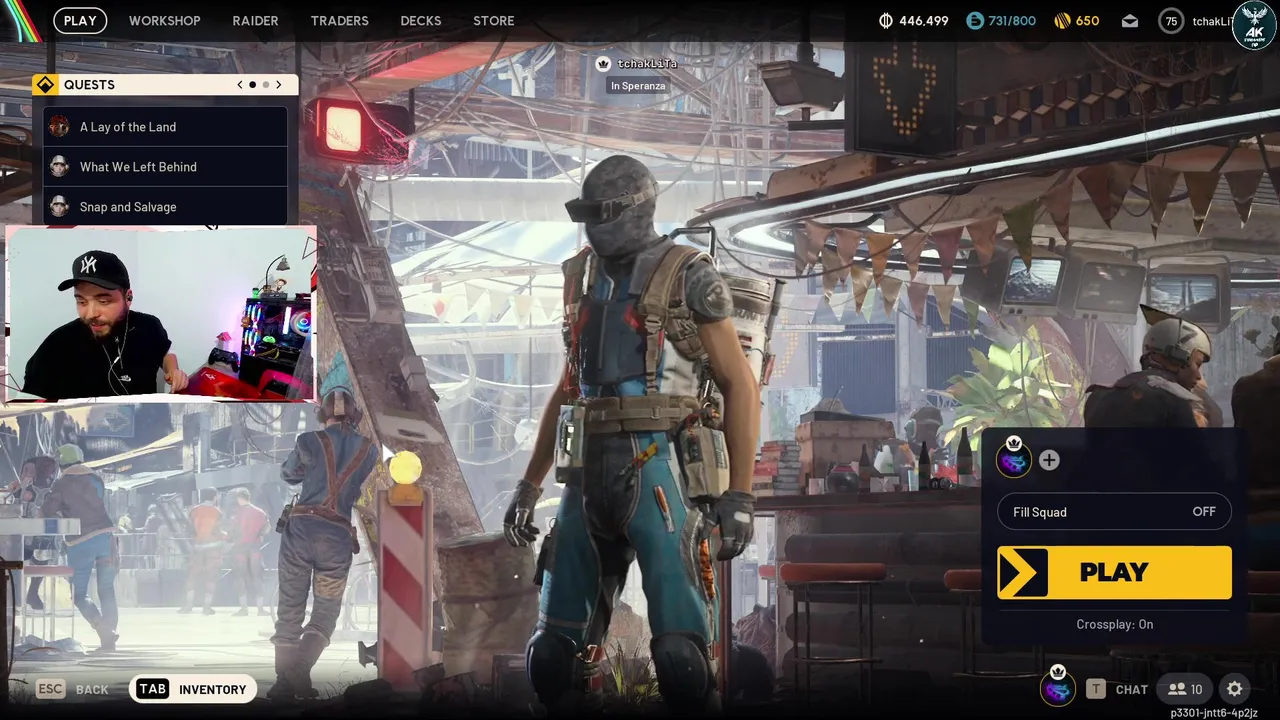Click the yellow Quests diamond icon

(45, 85)
